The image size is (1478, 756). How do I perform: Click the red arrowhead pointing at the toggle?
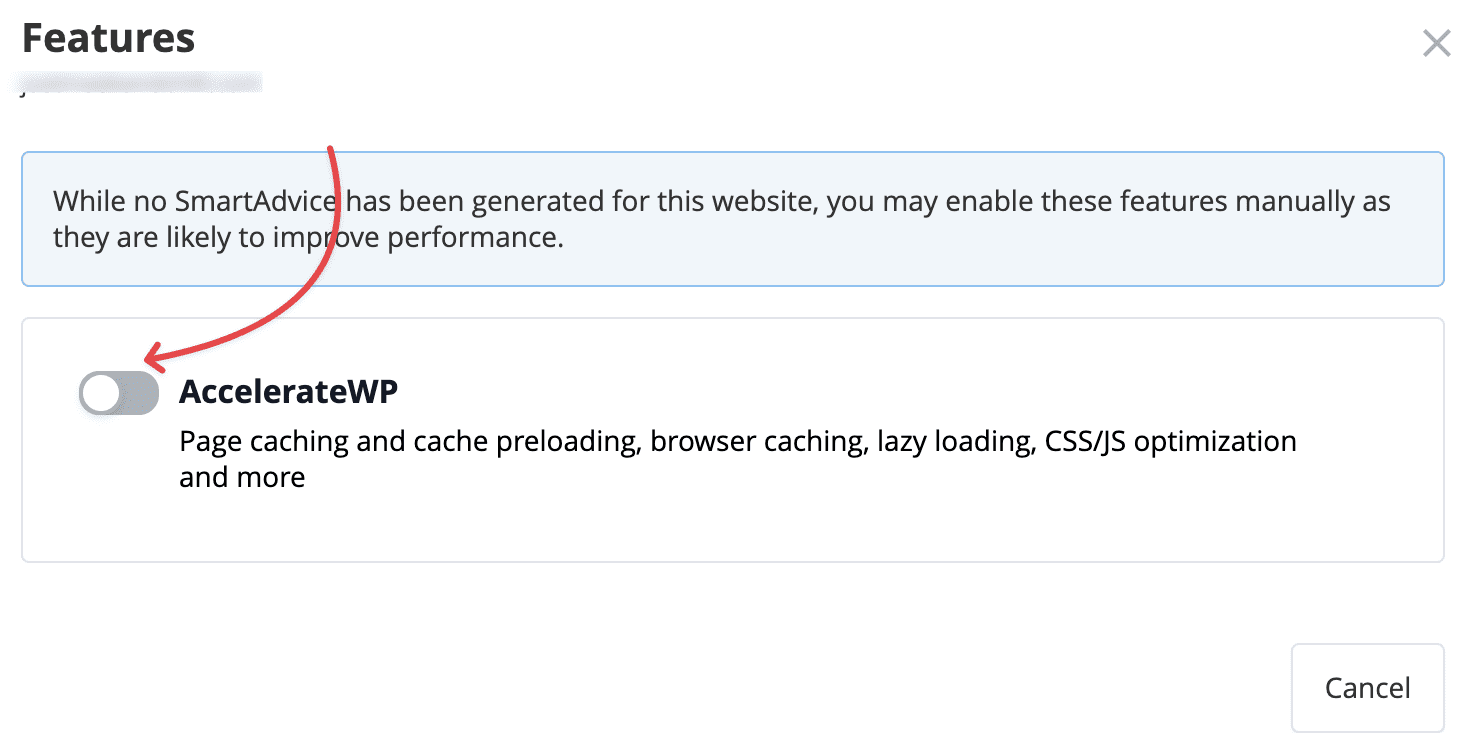(154, 356)
